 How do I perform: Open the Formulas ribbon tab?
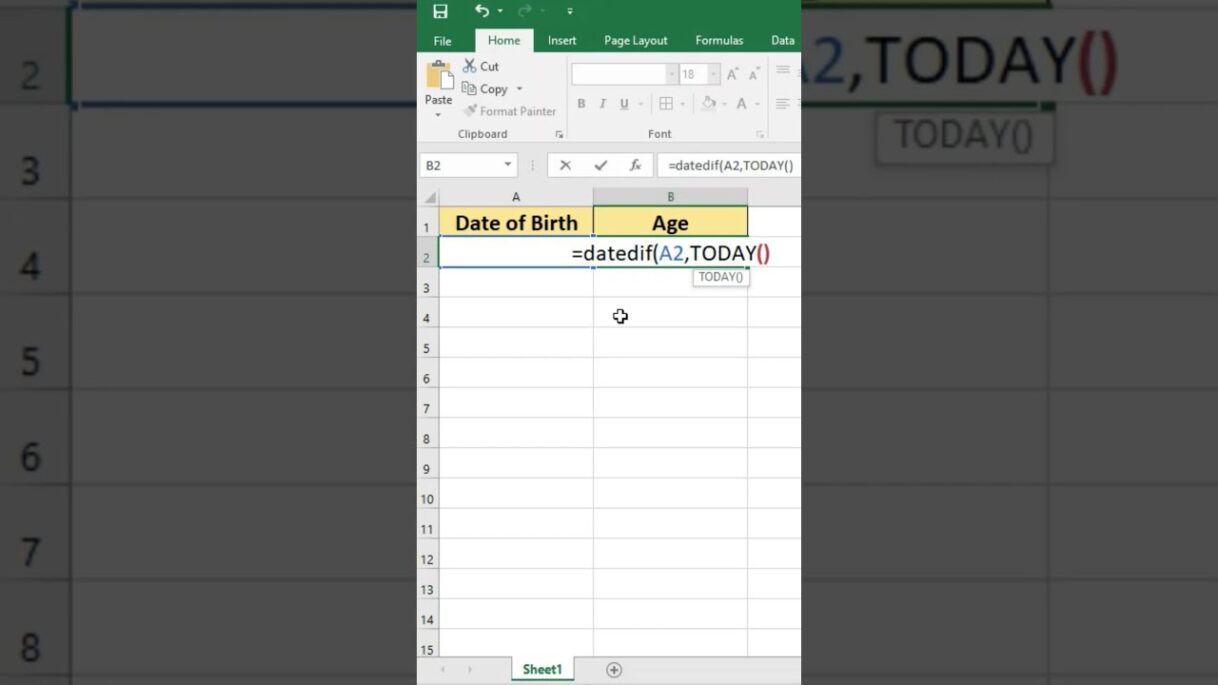tap(719, 41)
